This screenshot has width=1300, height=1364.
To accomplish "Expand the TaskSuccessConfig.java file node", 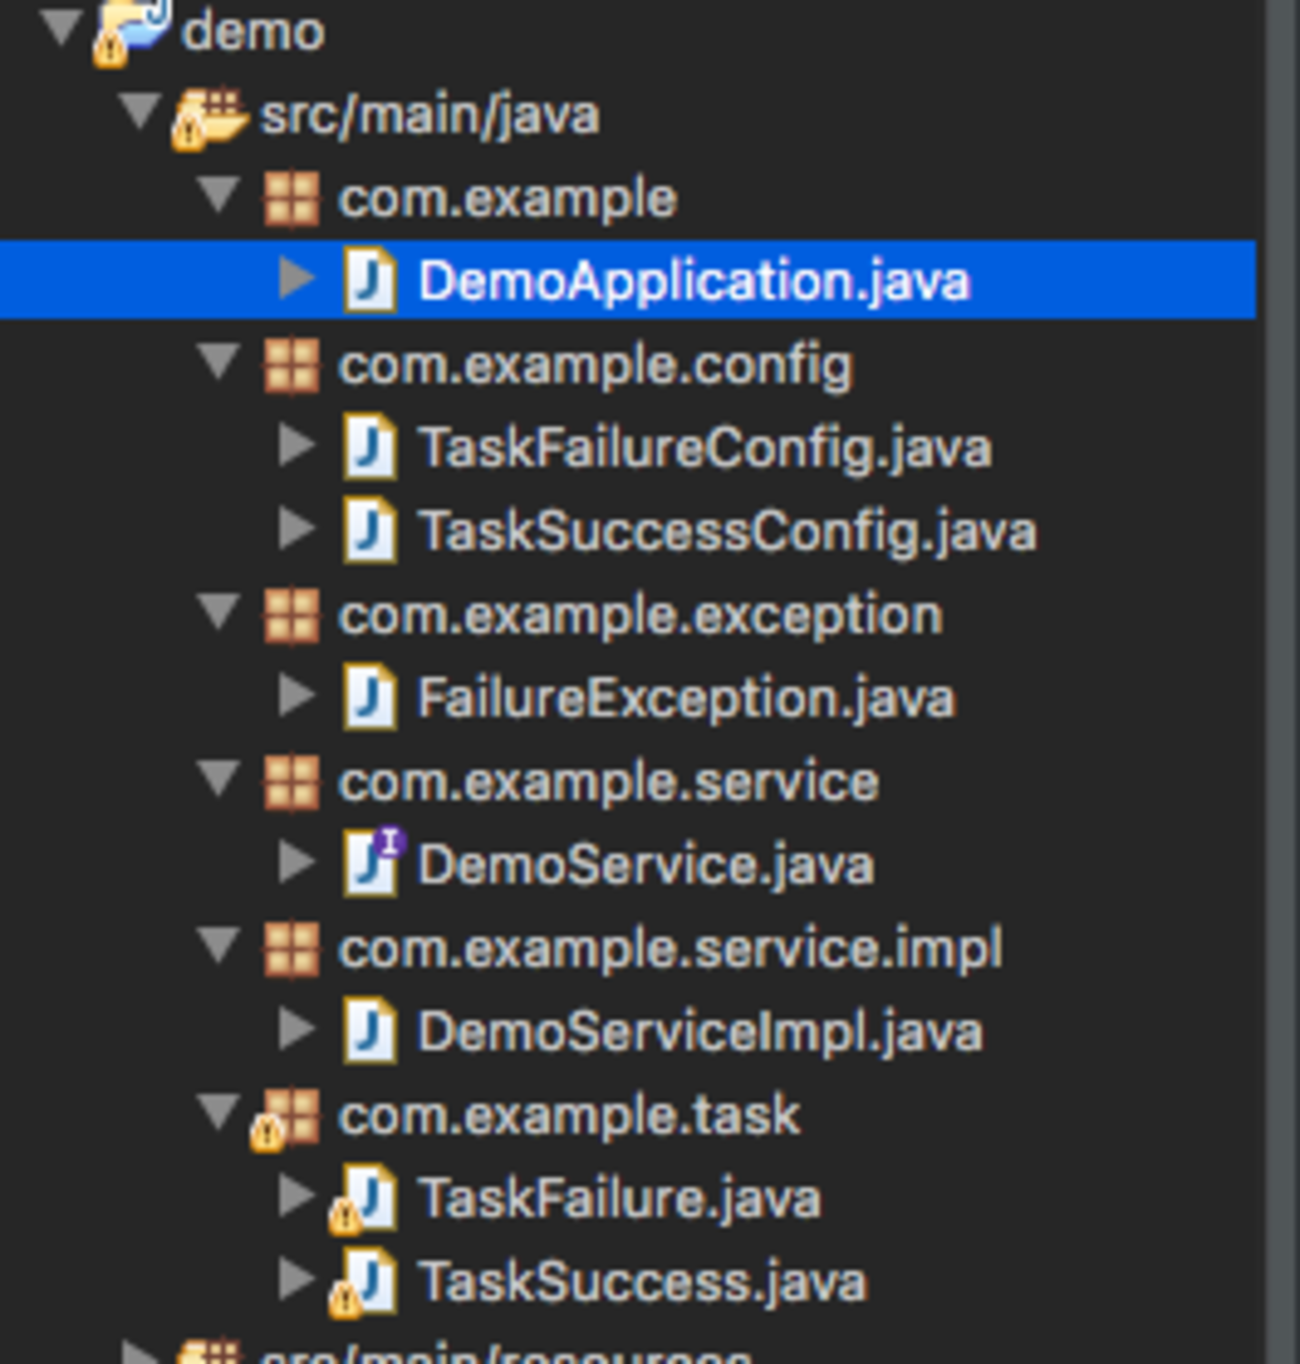I will (296, 530).
